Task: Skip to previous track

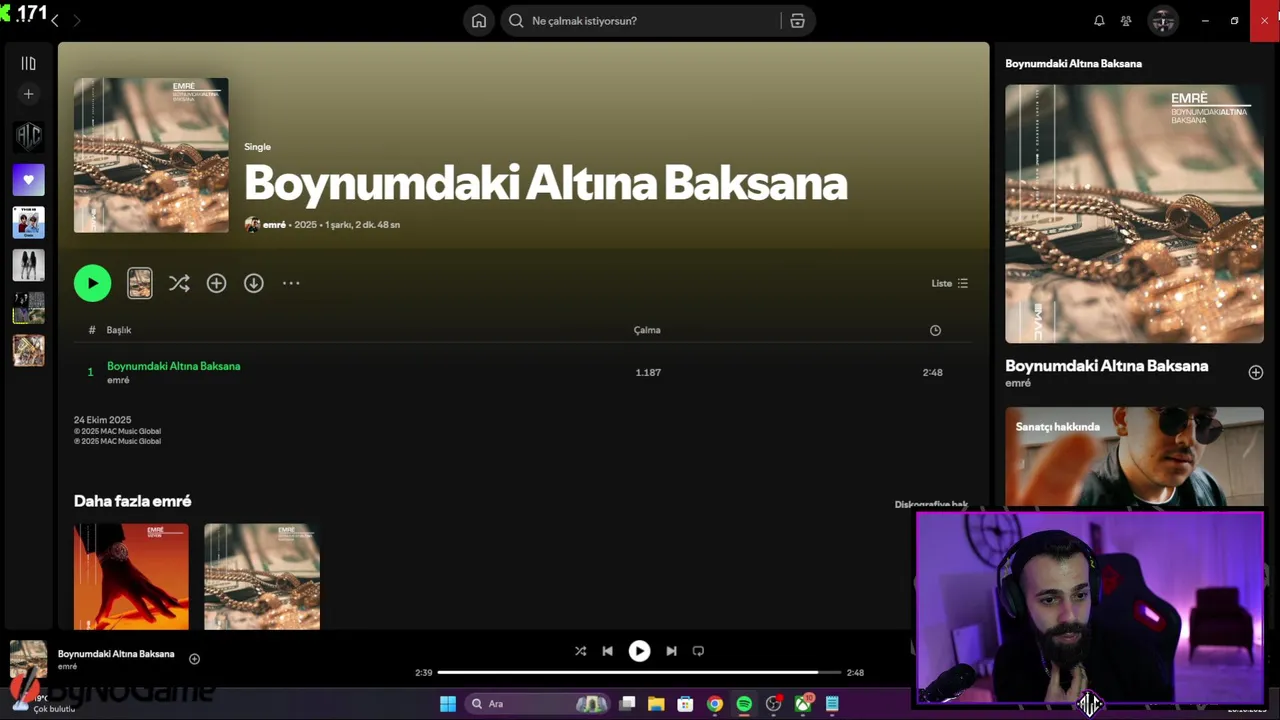Action: [x=607, y=651]
